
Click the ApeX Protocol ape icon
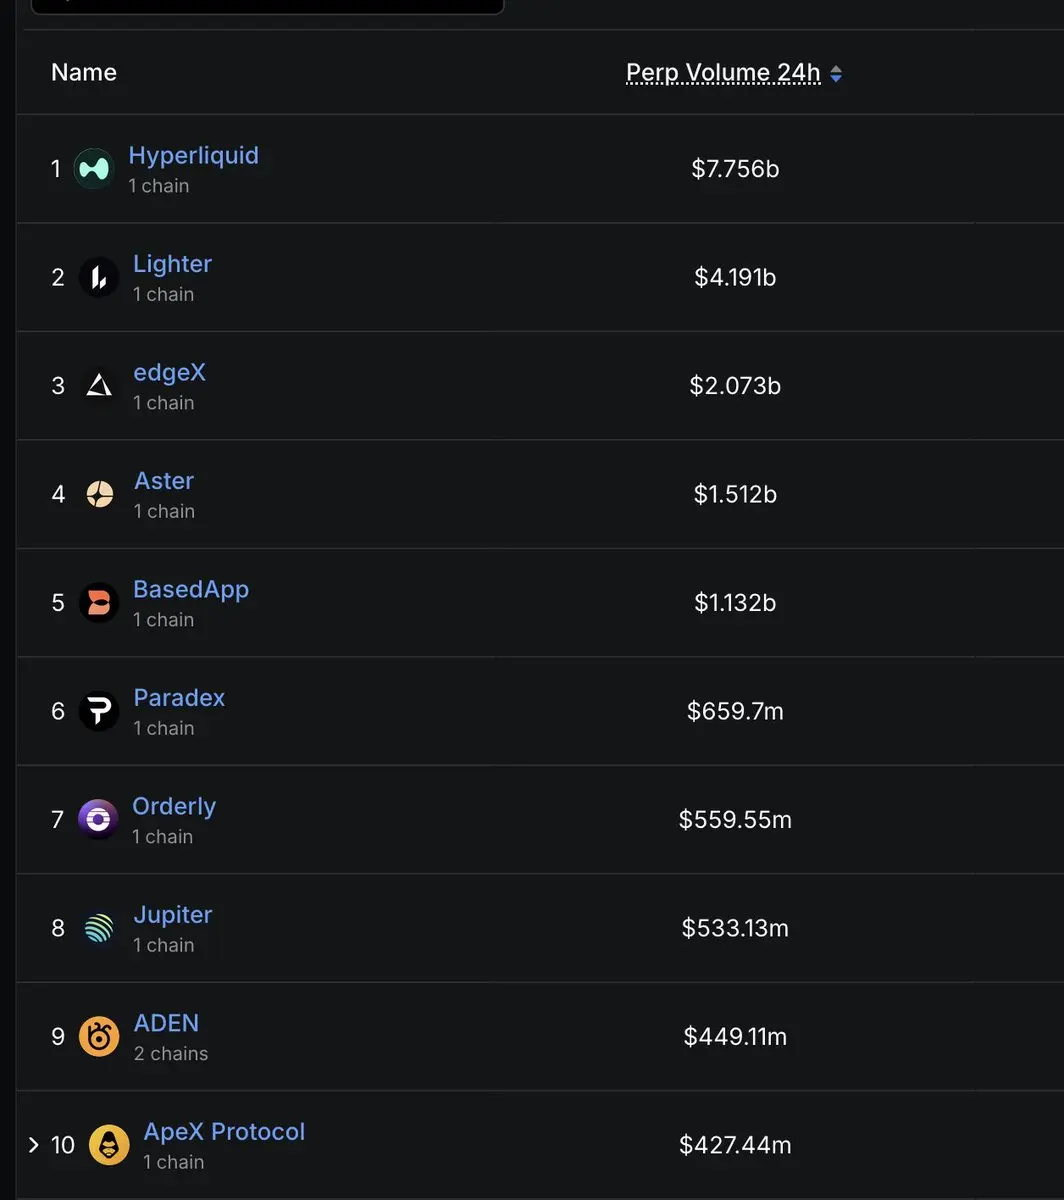(x=109, y=1145)
